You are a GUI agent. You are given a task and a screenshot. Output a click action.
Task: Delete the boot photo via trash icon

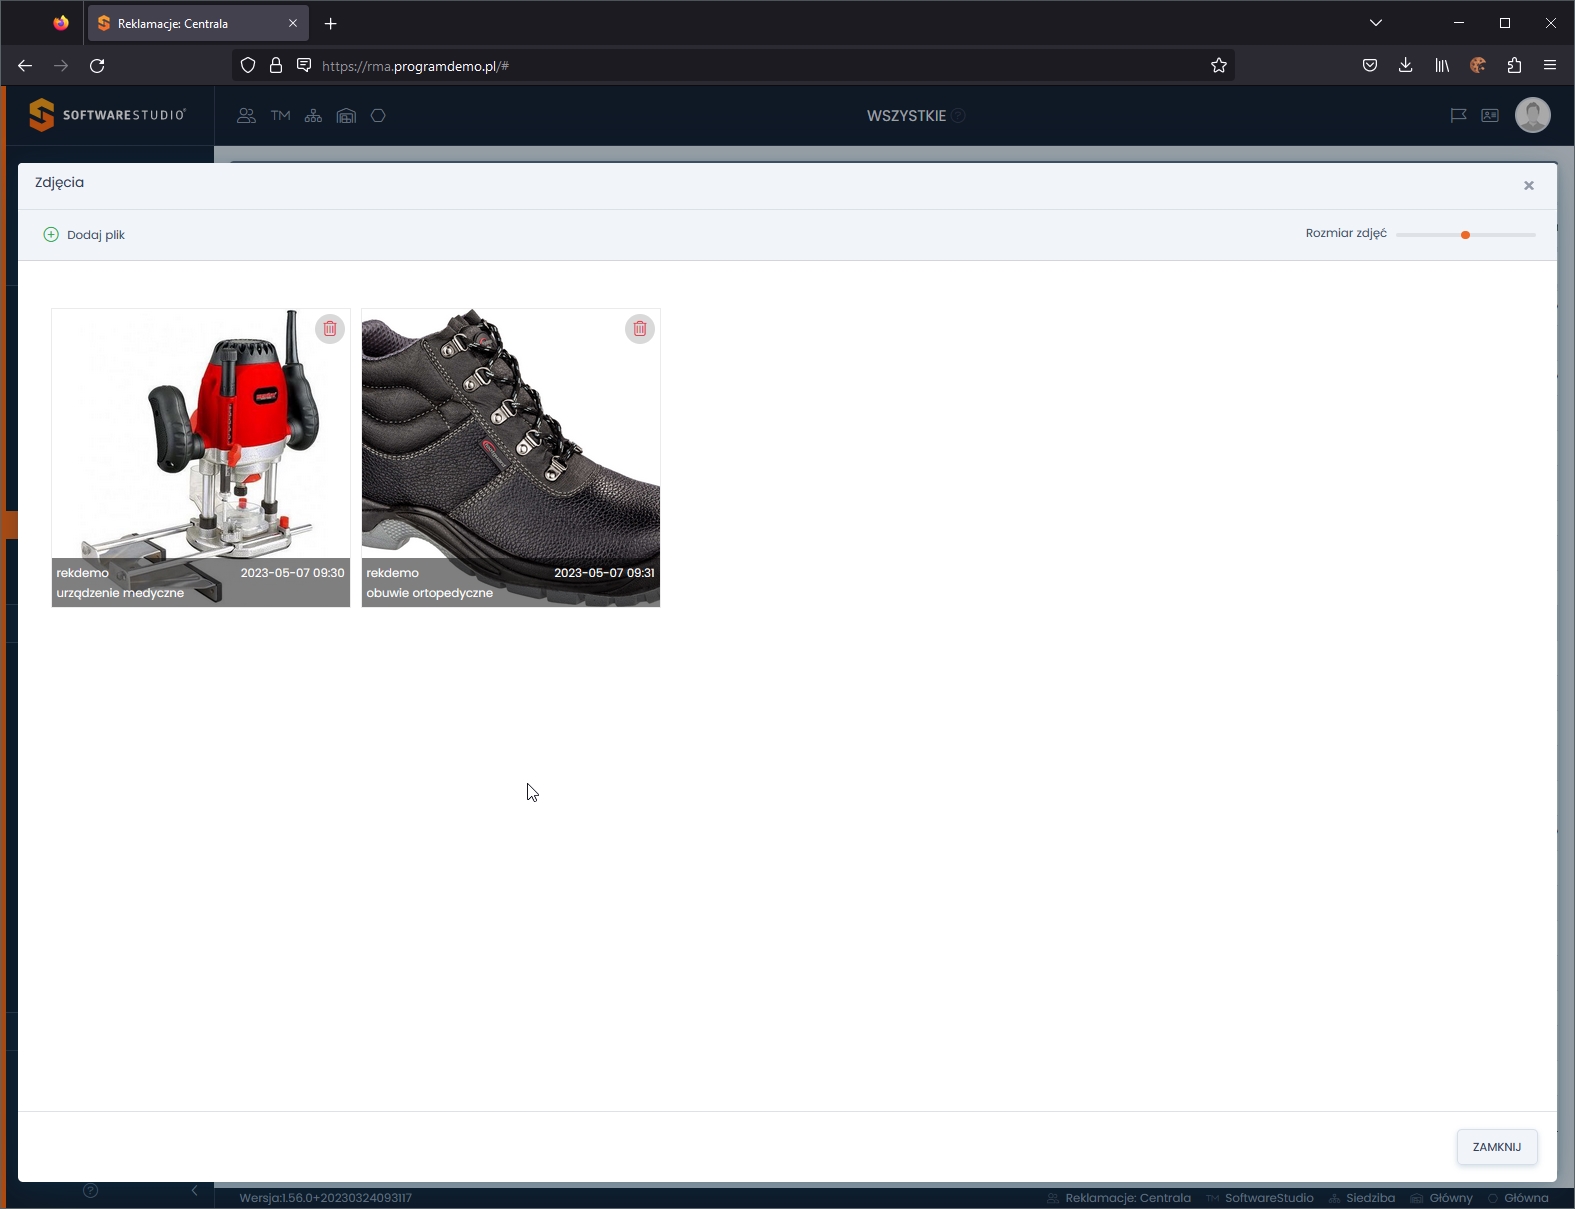pyautogui.click(x=640, y=329)
